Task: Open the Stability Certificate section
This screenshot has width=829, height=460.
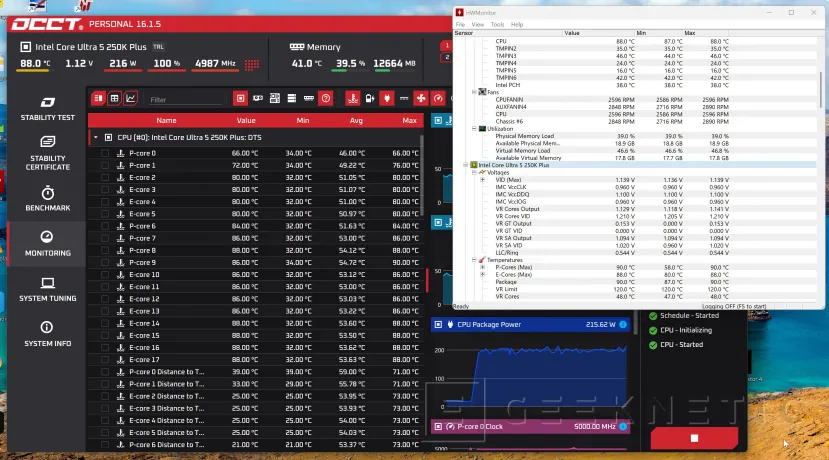Action: point(48,153)
